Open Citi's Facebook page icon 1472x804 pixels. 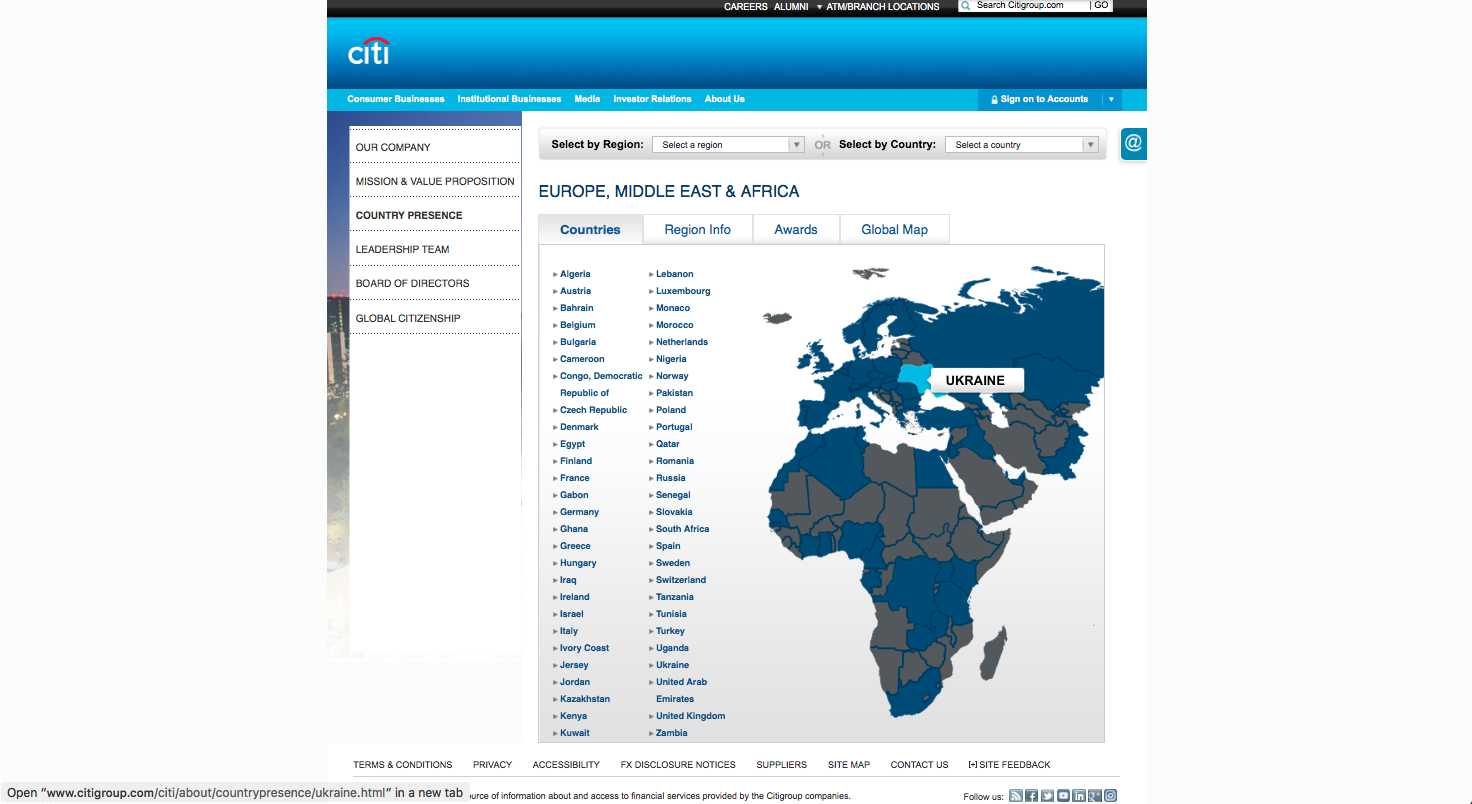click(1031, 796)
